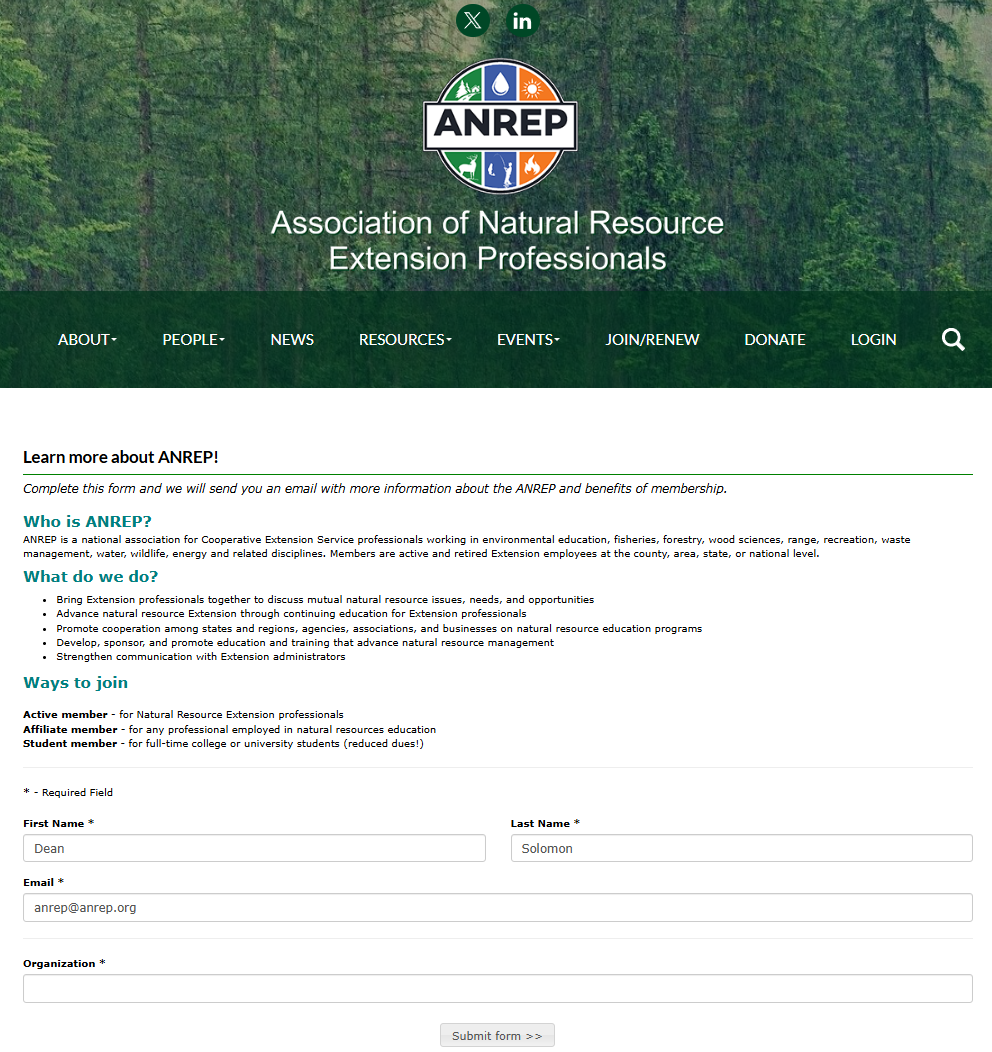Screen dimensions: 992x1052
Task: Click the 'Student member' text
Action: coord(70,743)
